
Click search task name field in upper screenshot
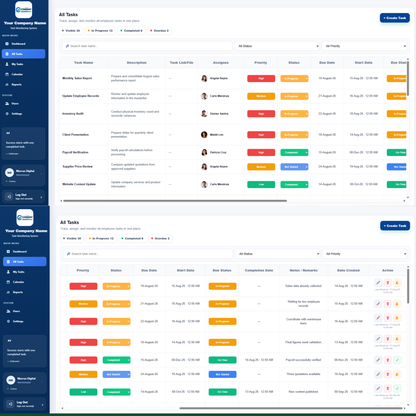147,46
